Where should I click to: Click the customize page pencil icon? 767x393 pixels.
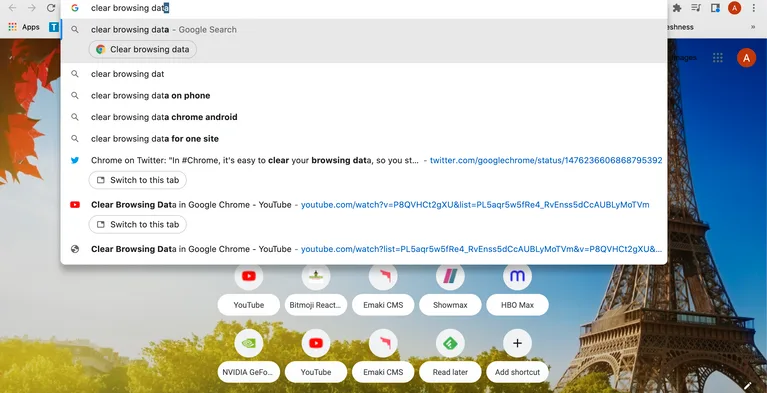pyautogui.click(x=747, y=386)
